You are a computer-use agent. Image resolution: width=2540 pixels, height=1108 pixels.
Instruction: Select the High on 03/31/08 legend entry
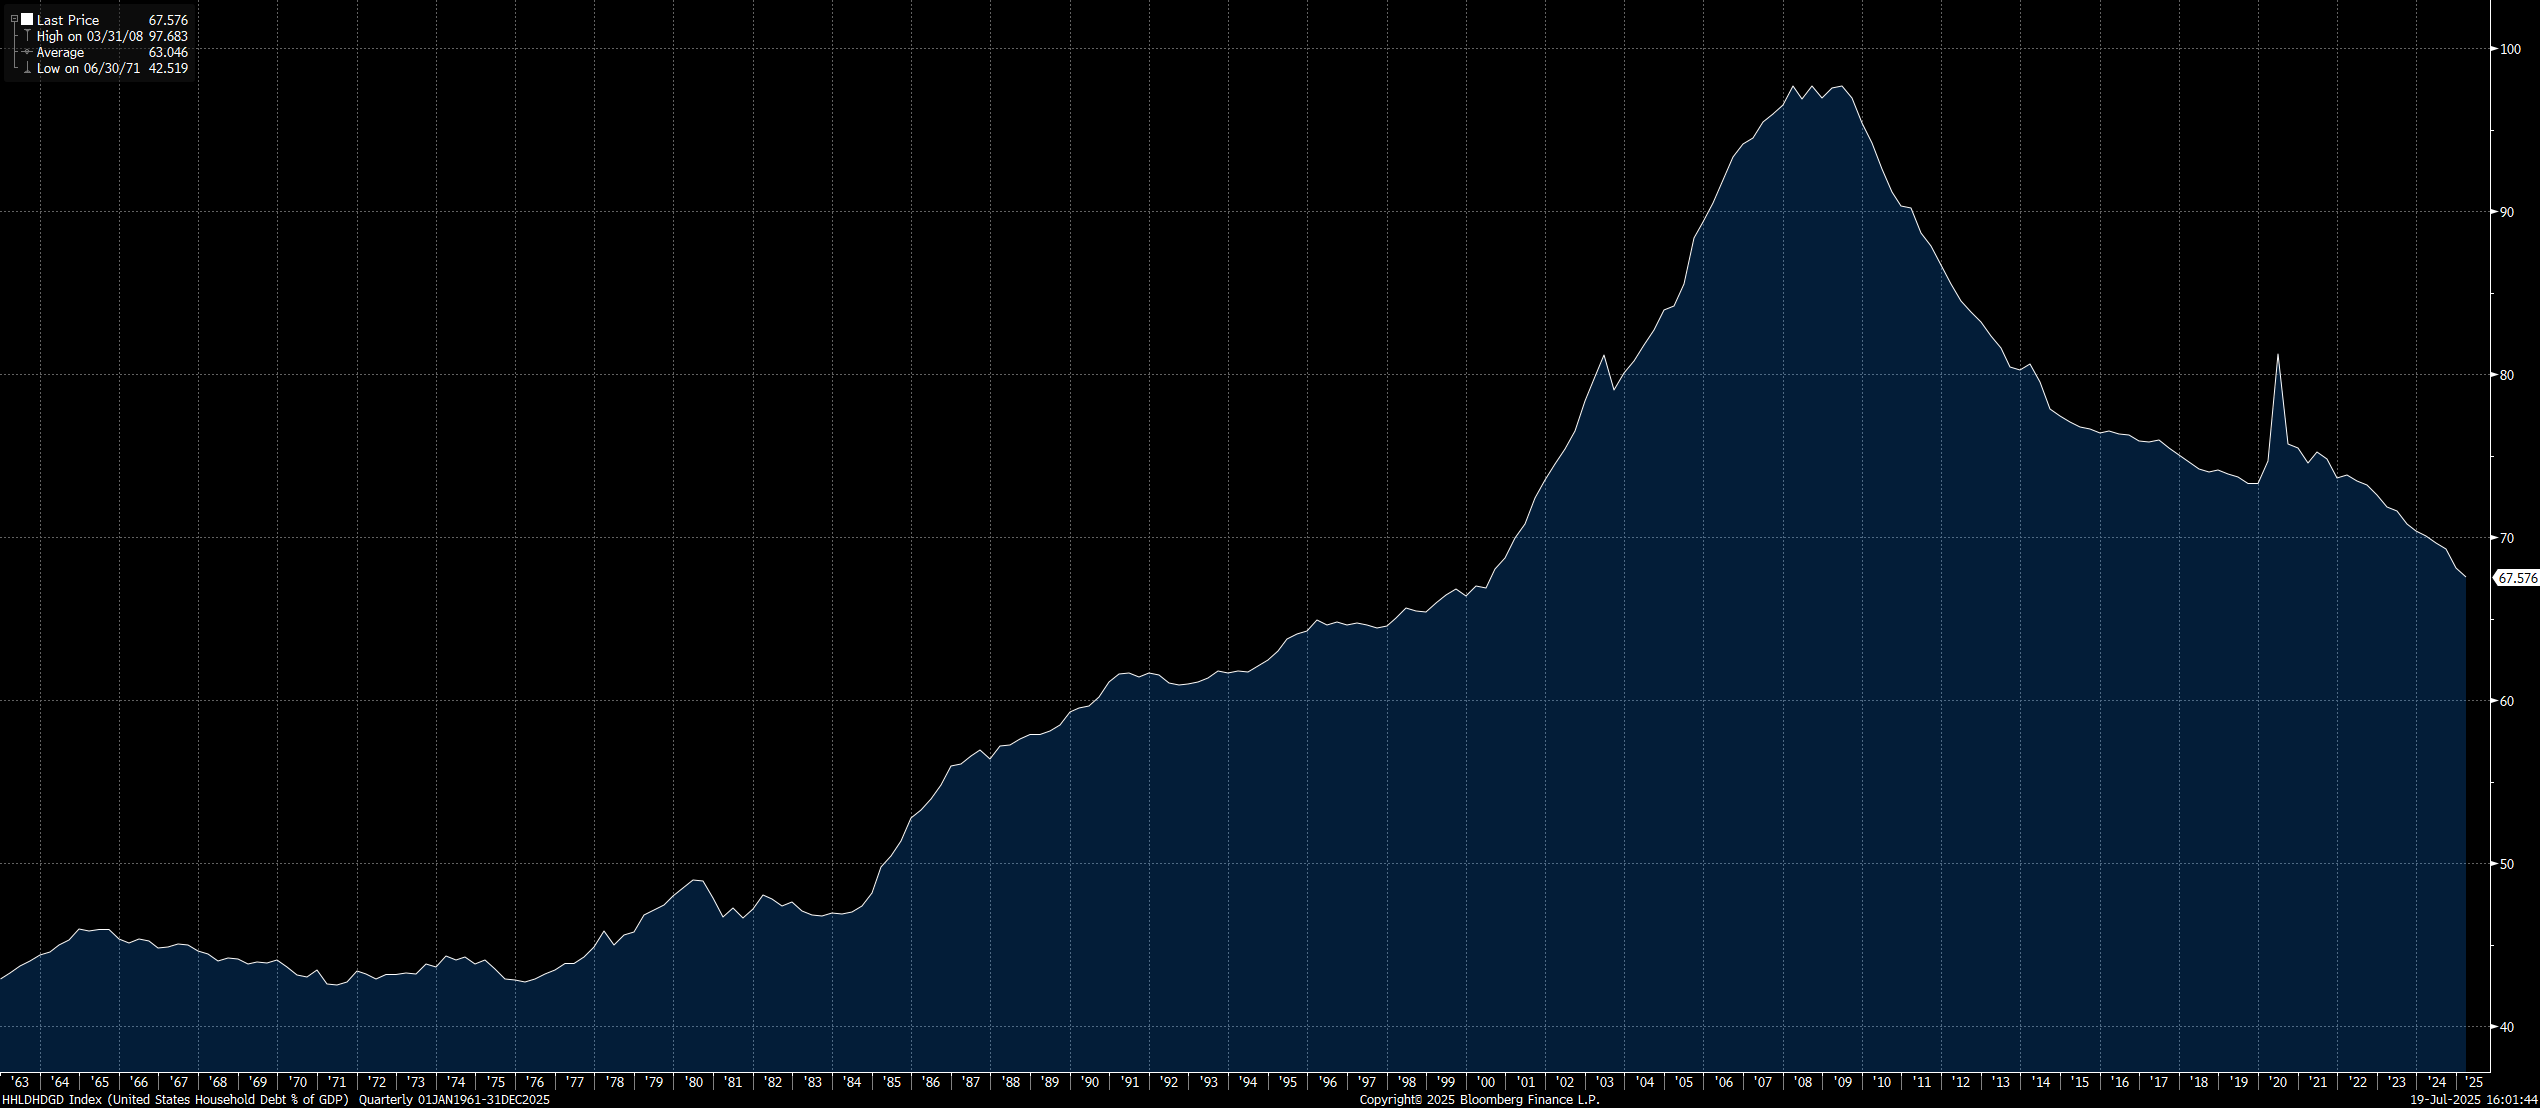[90, 36]
